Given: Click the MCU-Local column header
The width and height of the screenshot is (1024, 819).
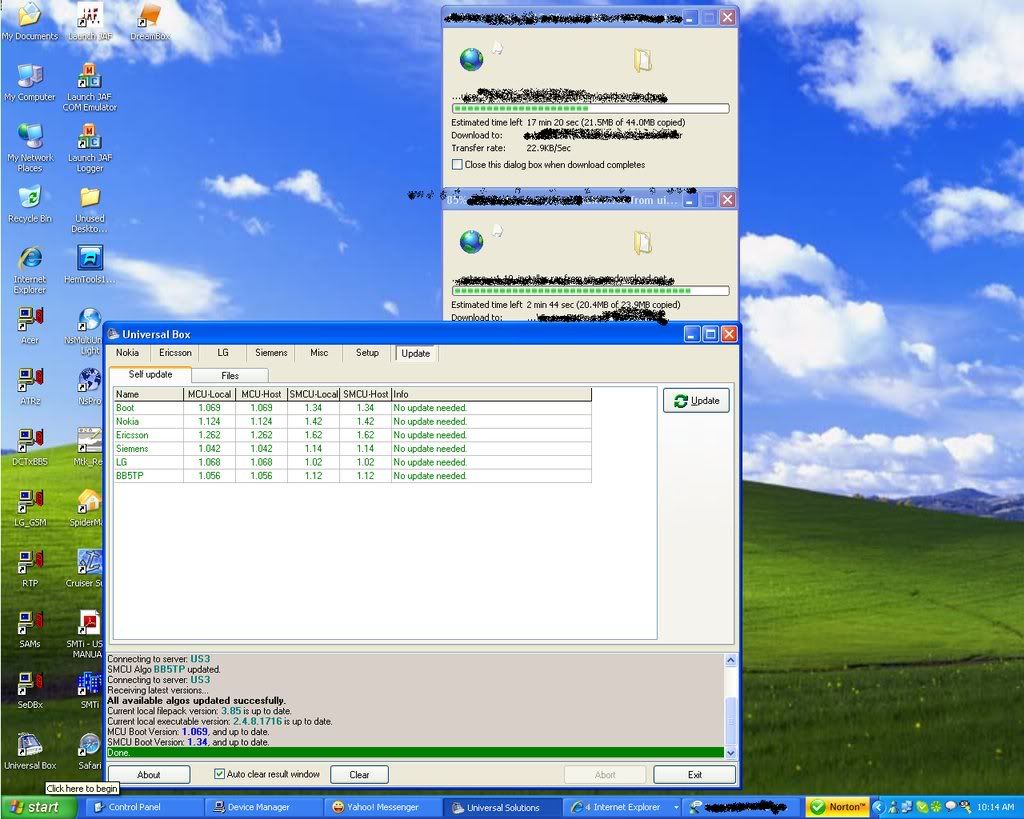Looking at the screenshot, I should pos(210,394).
